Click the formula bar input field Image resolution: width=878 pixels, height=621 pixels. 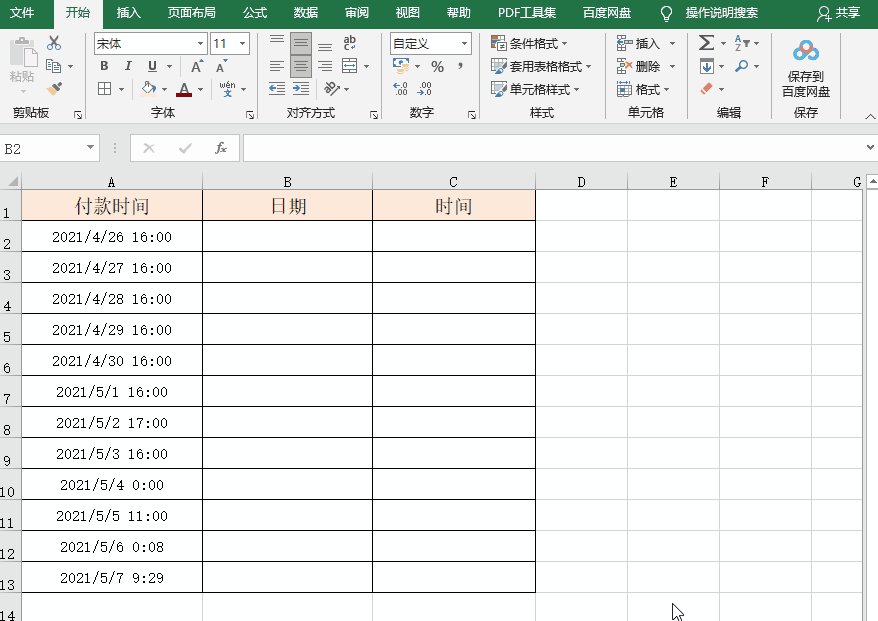tap(554, 148)
